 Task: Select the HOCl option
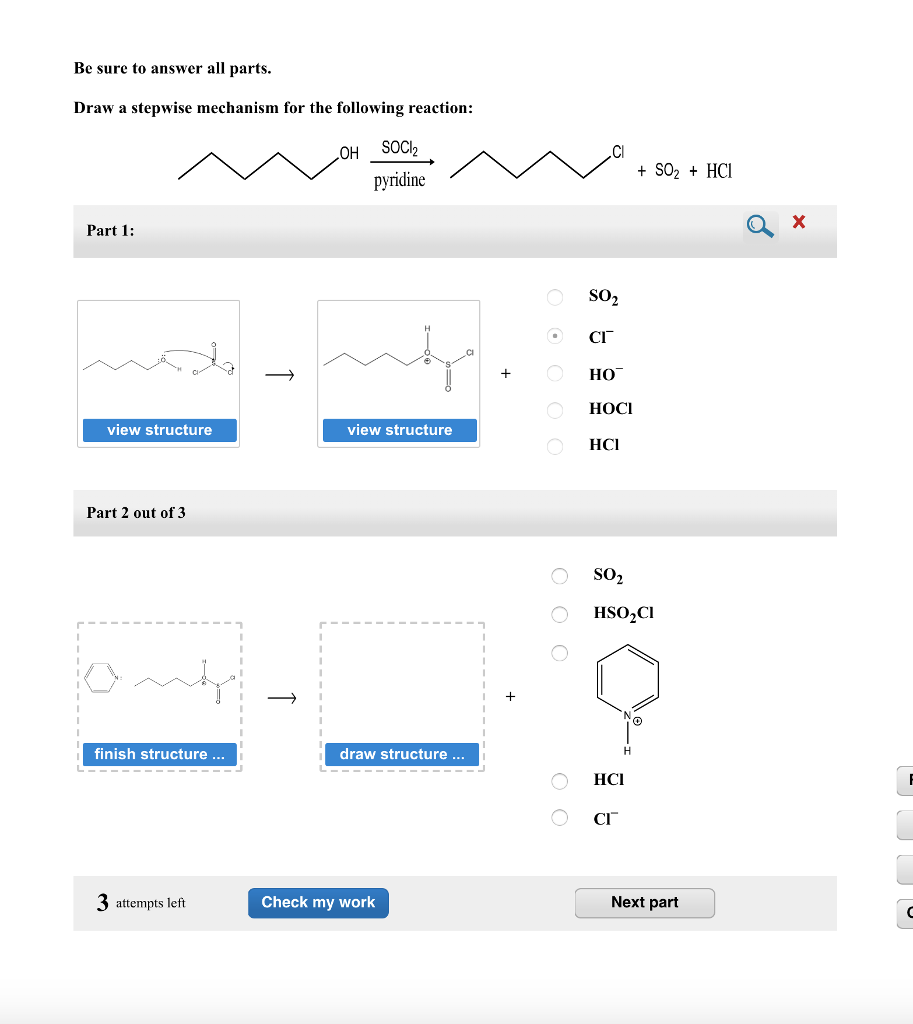[x=555, y=410]
